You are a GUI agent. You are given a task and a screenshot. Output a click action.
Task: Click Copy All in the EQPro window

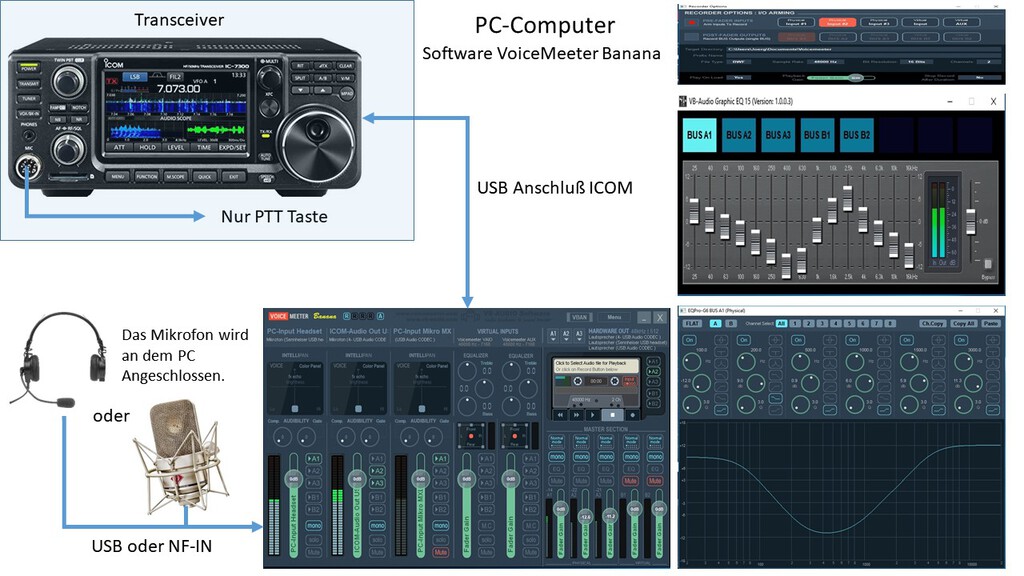(963, 323)
